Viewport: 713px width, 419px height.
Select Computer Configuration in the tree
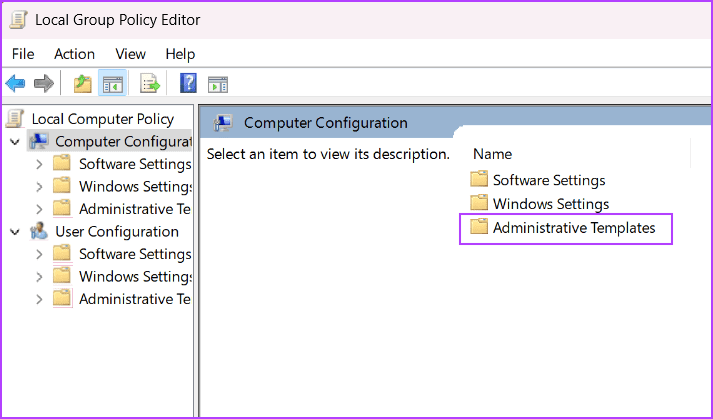click(123, 141)
